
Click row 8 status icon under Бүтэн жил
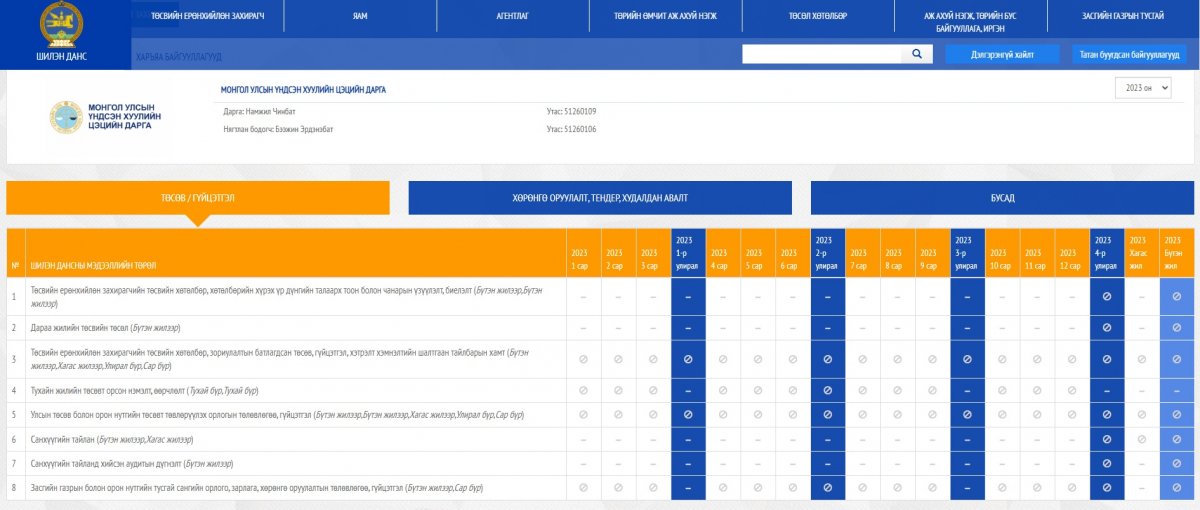pos(1176,488)
